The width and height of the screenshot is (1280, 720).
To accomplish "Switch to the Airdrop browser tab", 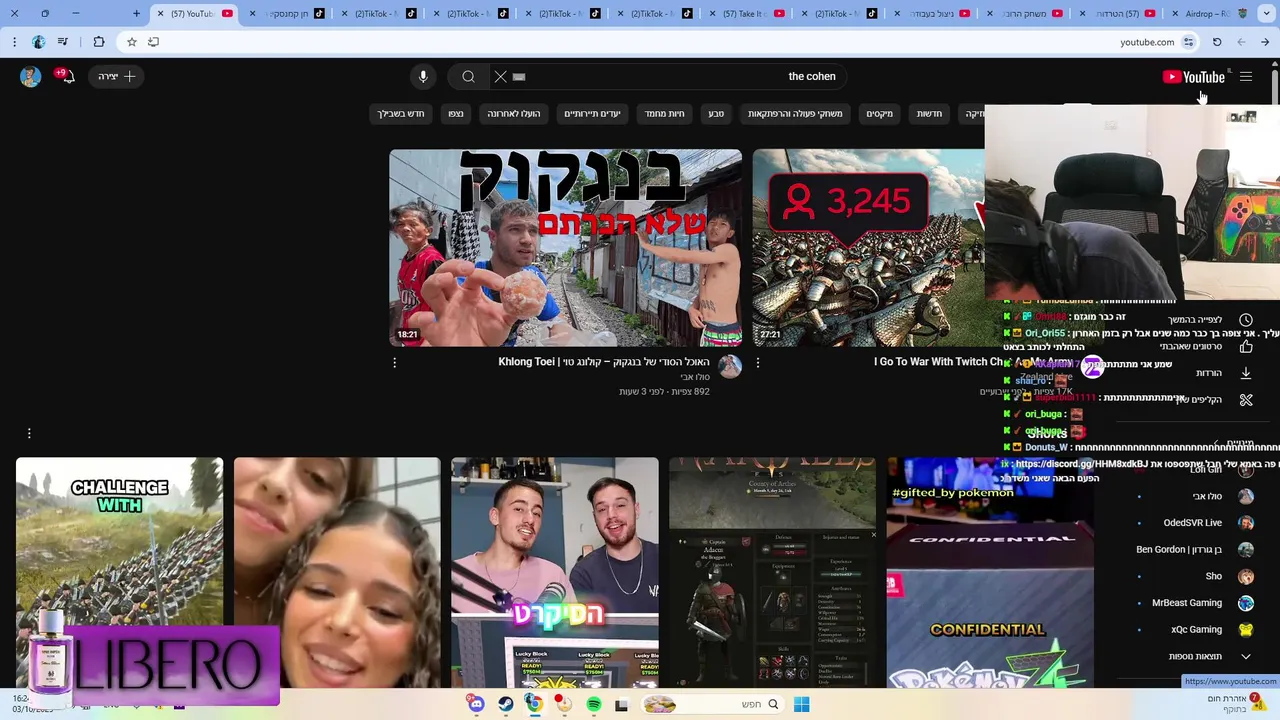I will pos(1210,14).
